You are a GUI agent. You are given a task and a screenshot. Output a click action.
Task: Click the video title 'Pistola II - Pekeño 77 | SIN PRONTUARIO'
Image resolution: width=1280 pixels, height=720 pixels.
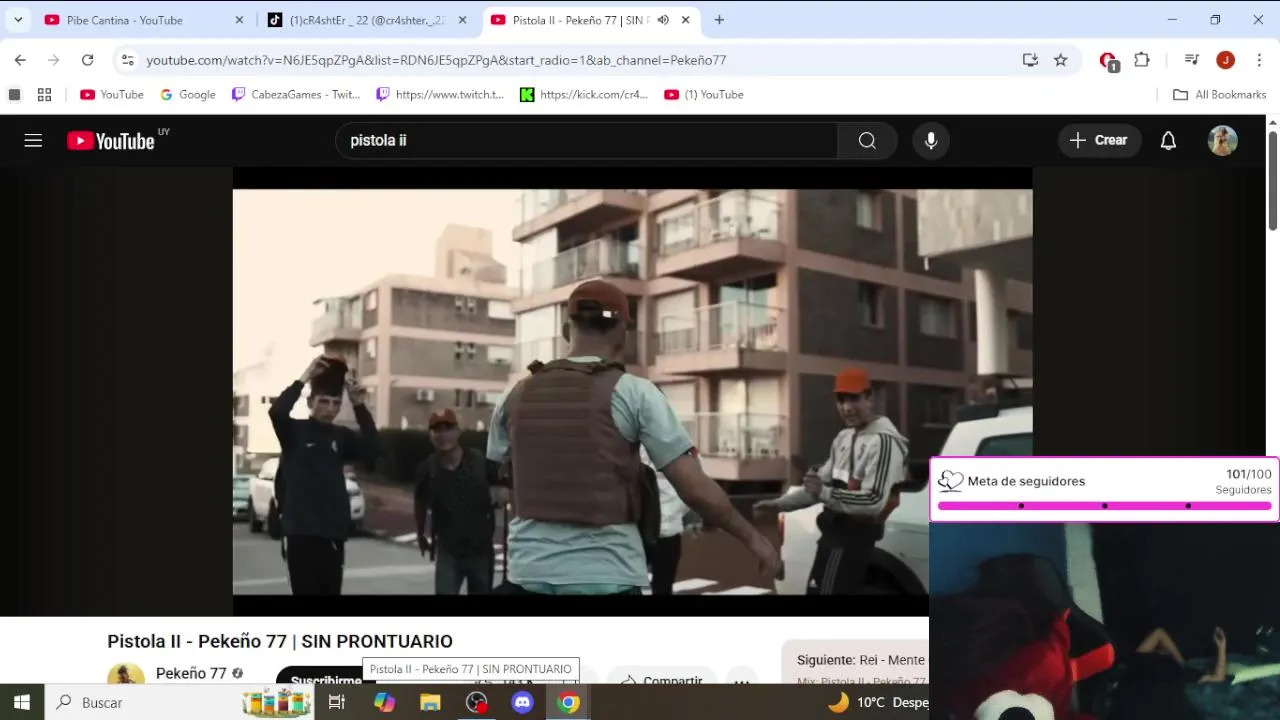[x=280, y=641]
